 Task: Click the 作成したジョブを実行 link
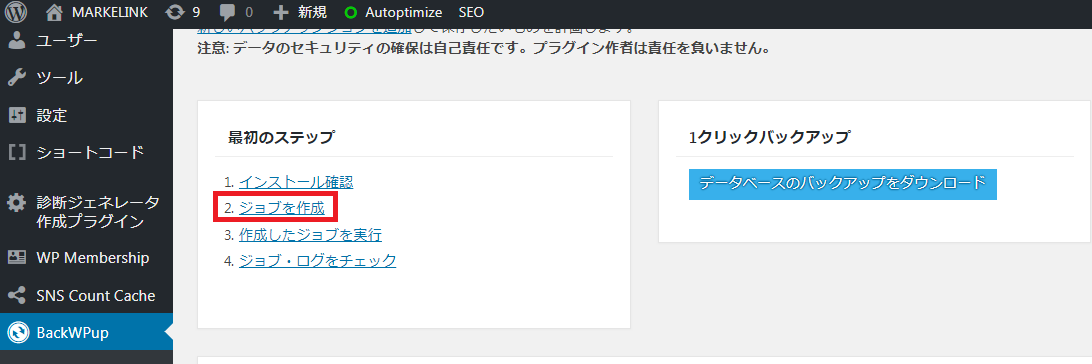click(310, 235)
